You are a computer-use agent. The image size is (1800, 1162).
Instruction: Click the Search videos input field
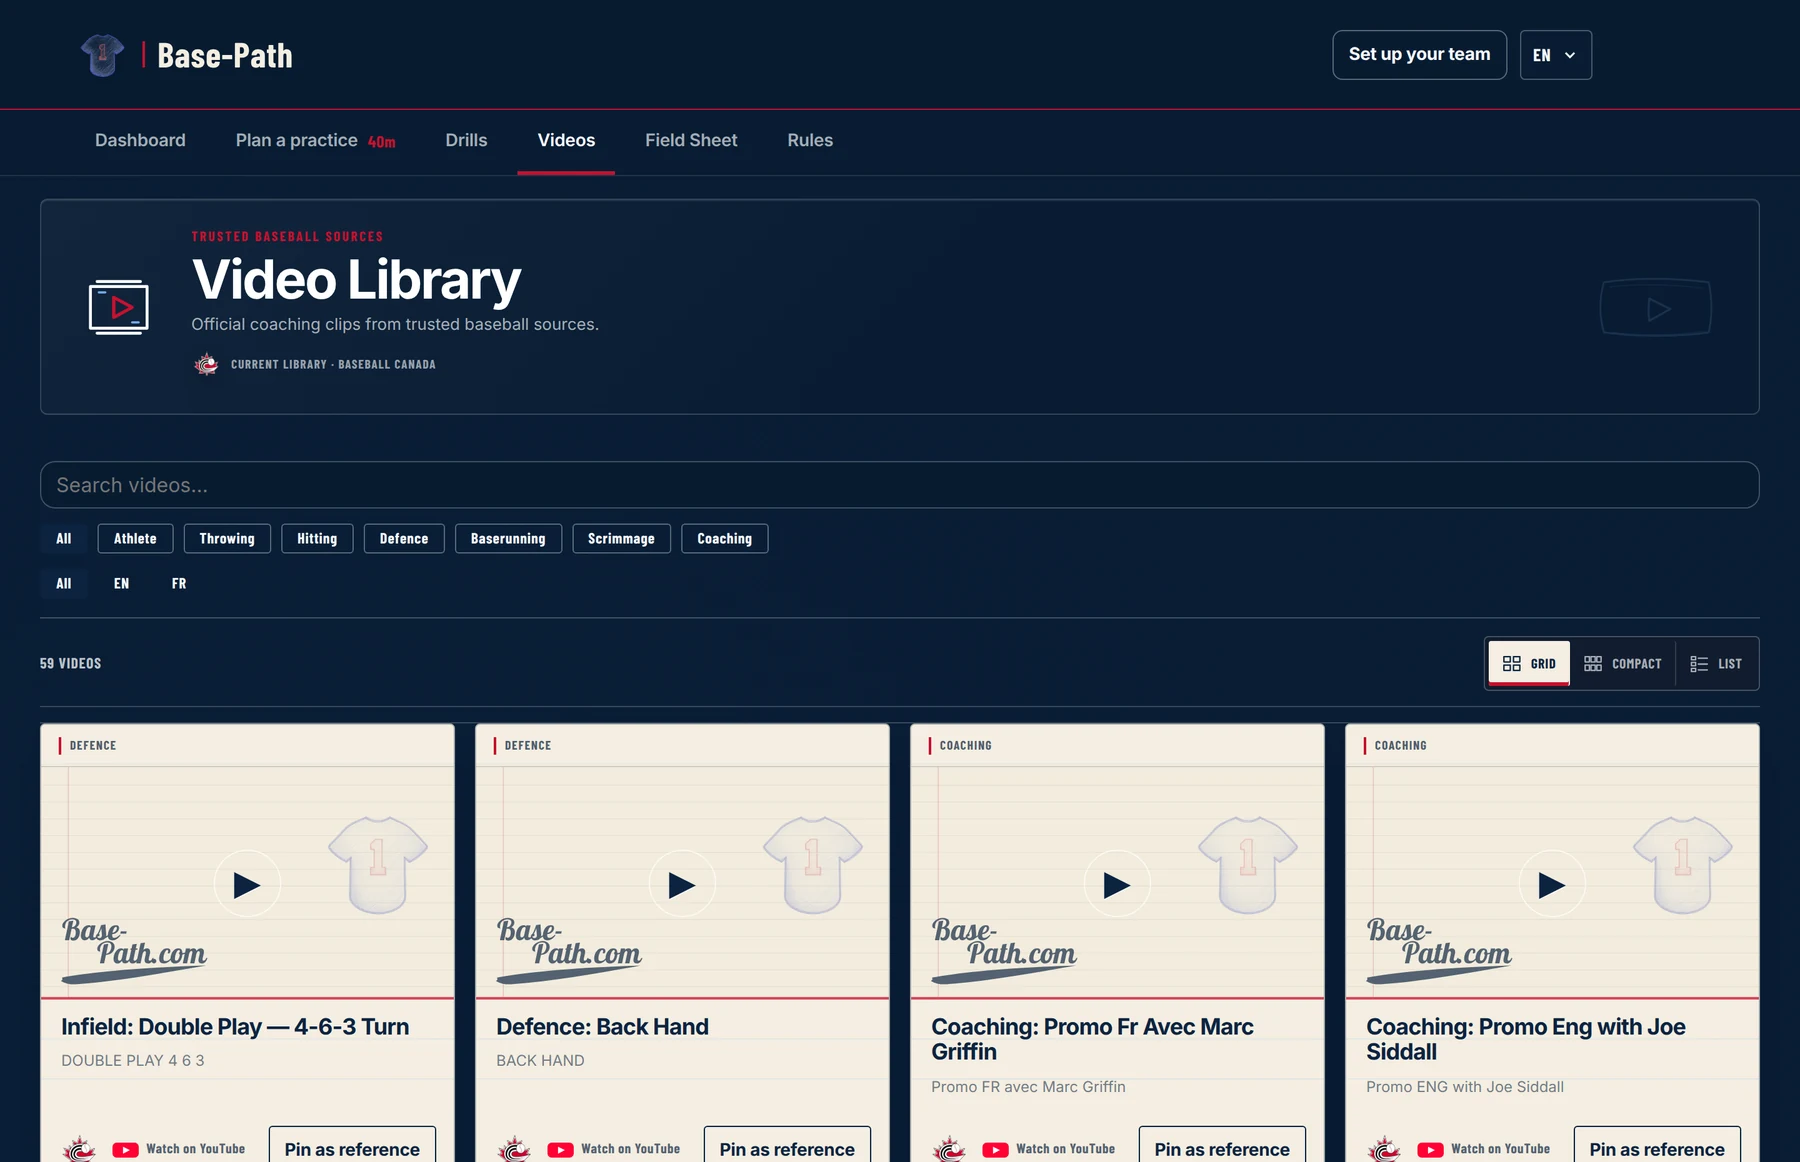[x=899, y=485]
